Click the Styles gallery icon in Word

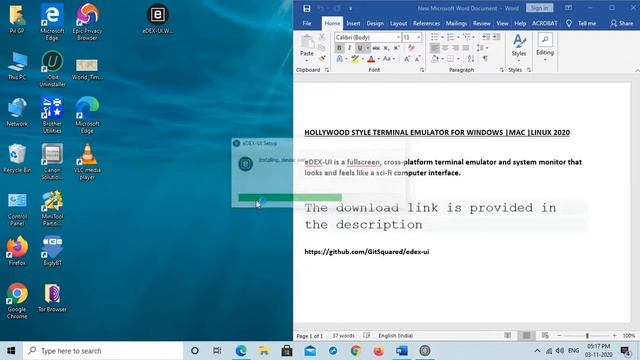tap(519, 41)
